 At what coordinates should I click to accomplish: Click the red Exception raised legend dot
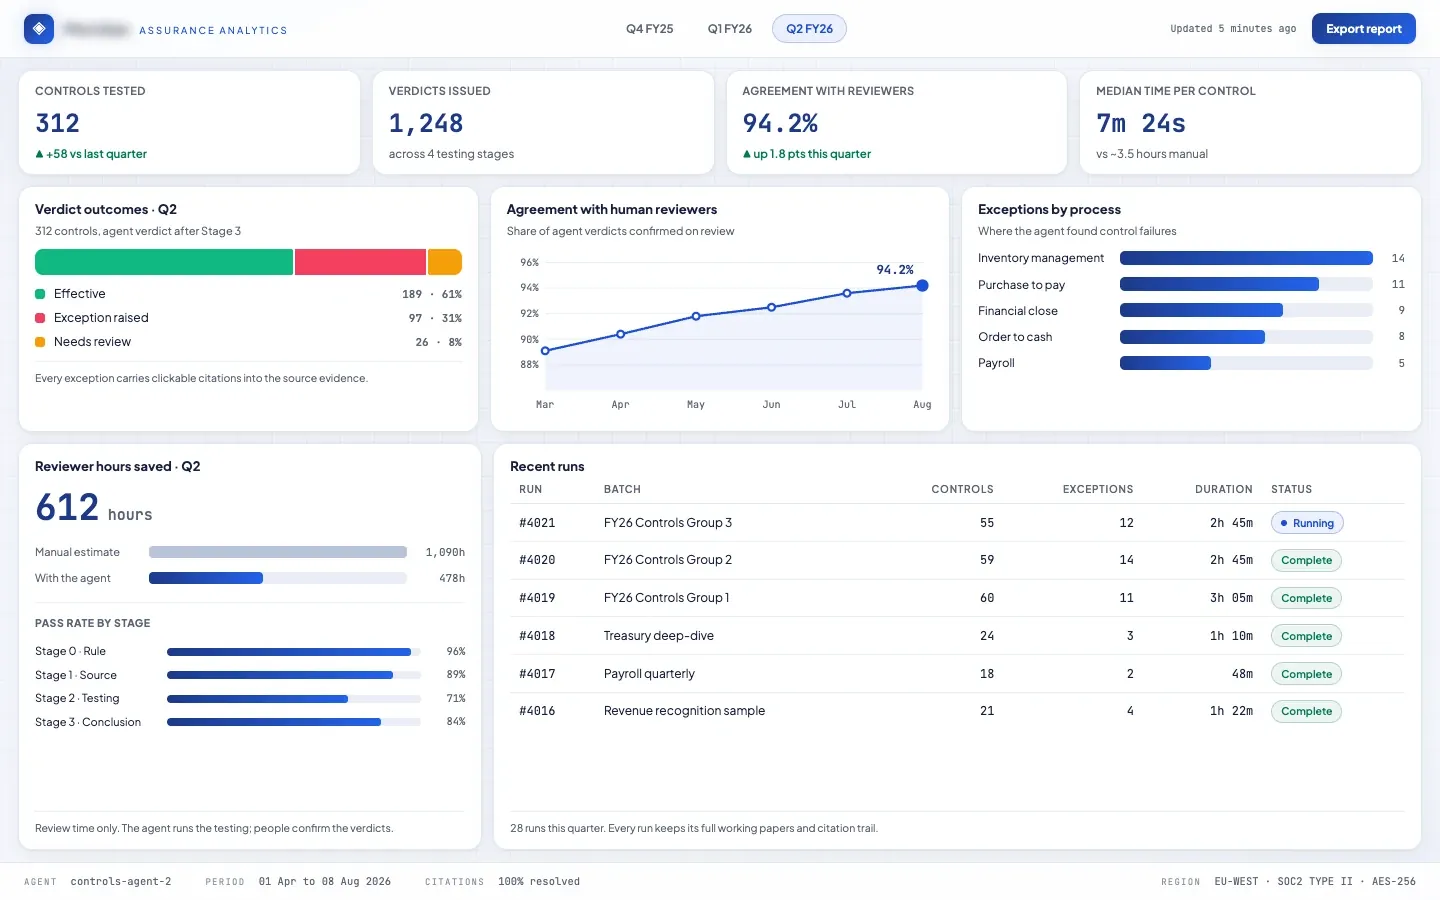(x=40, y=318)
